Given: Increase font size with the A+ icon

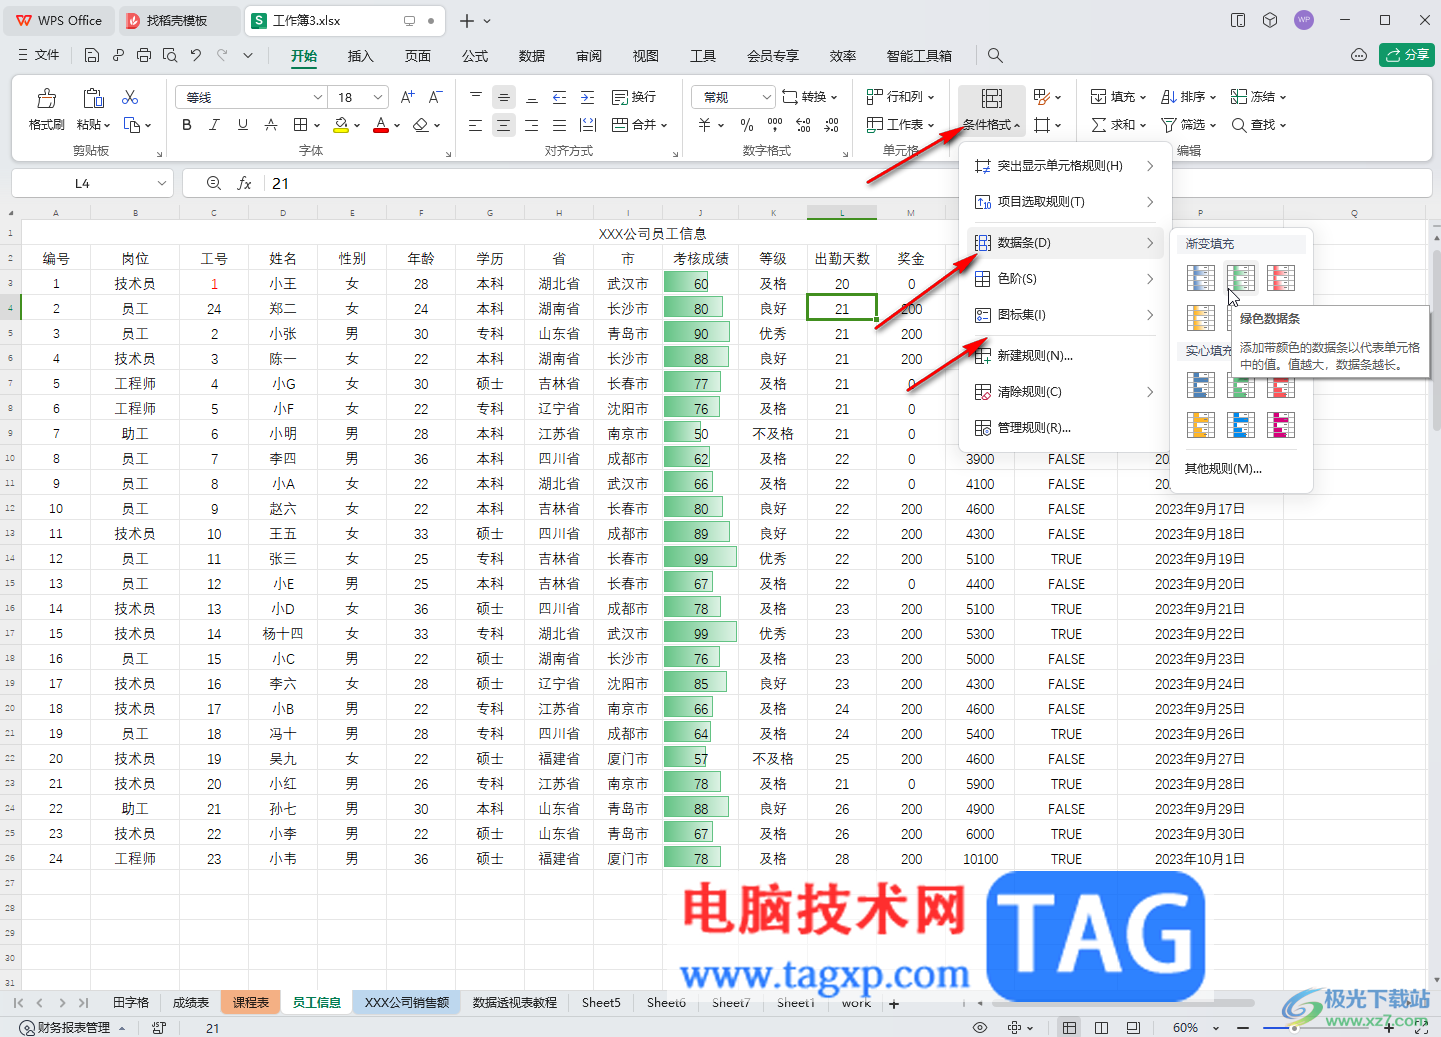Looking at the screenshot, I should [x=407, y=97].
